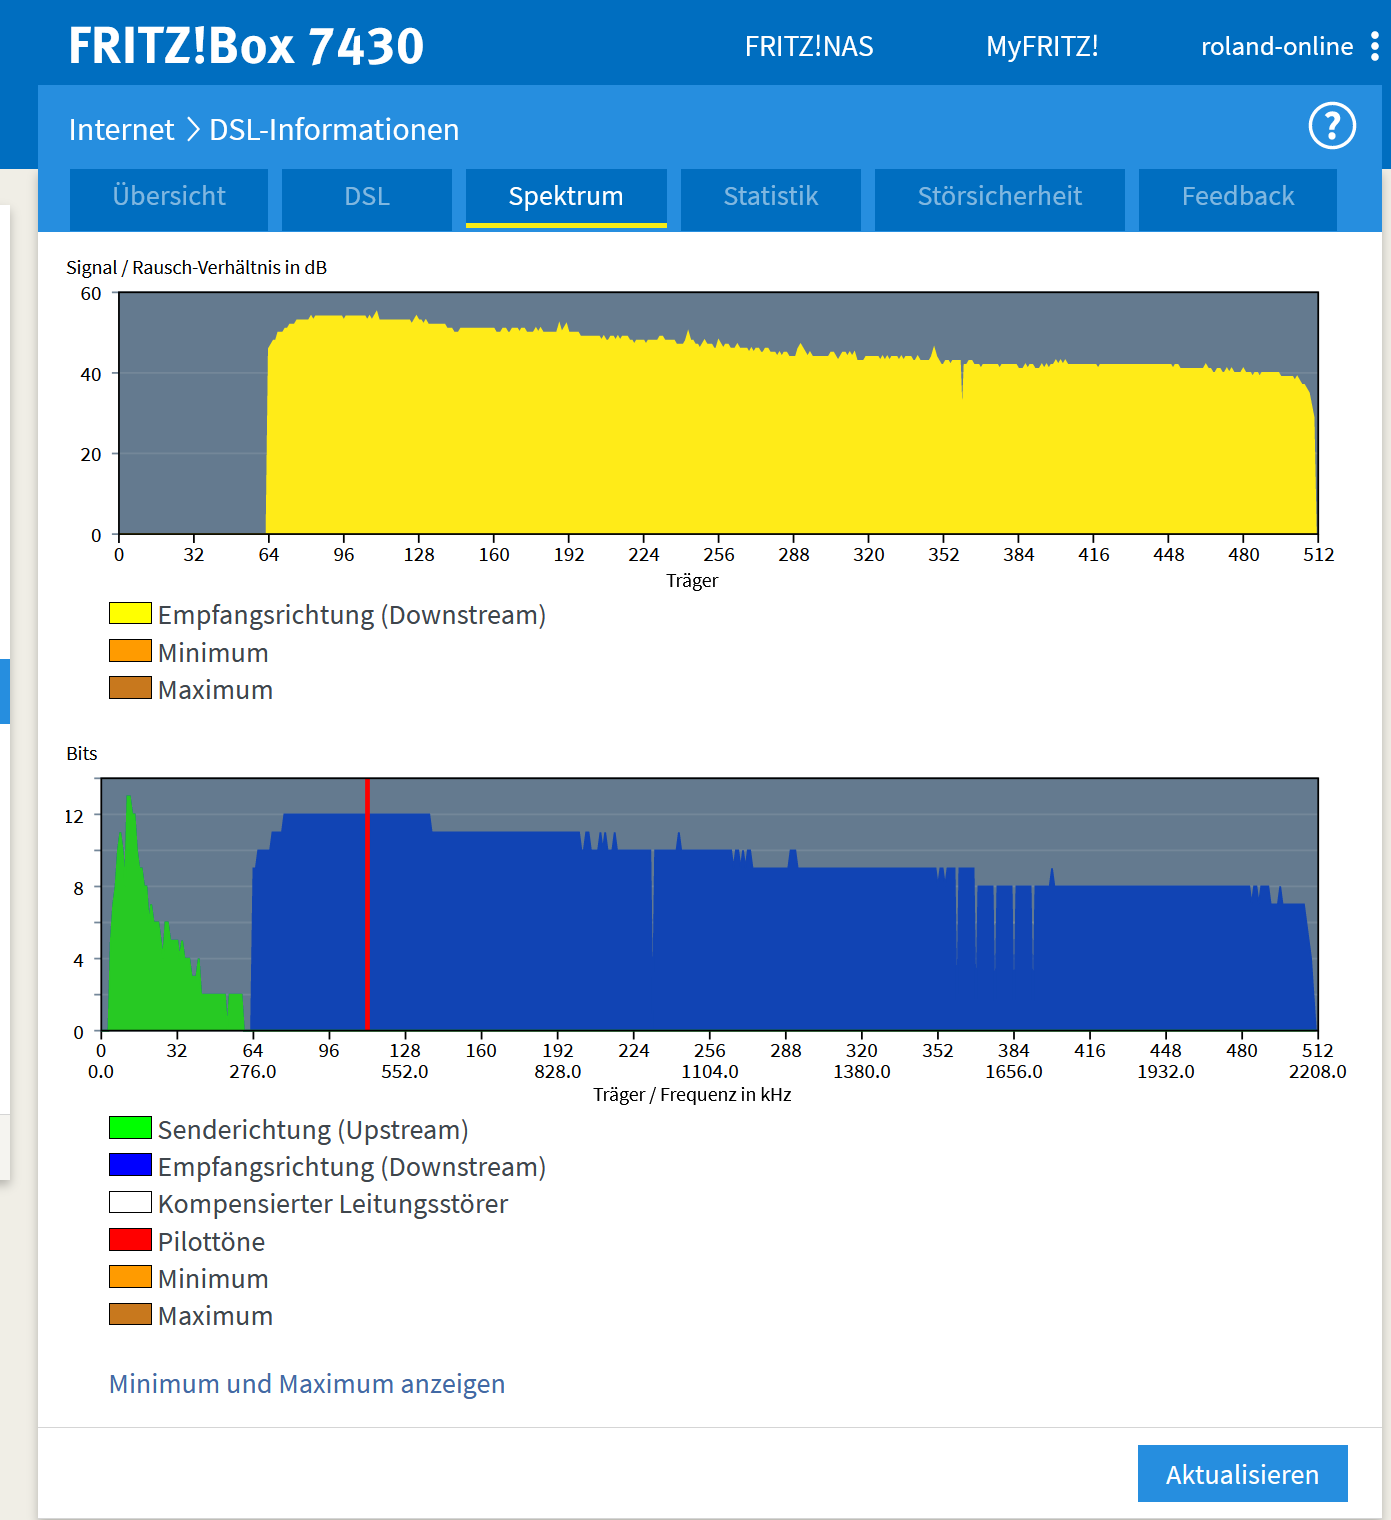The height and width of the screenshot is (1520, 1391).
Task: Click the Internet breadcrumb link
Action: pos(121,130)
